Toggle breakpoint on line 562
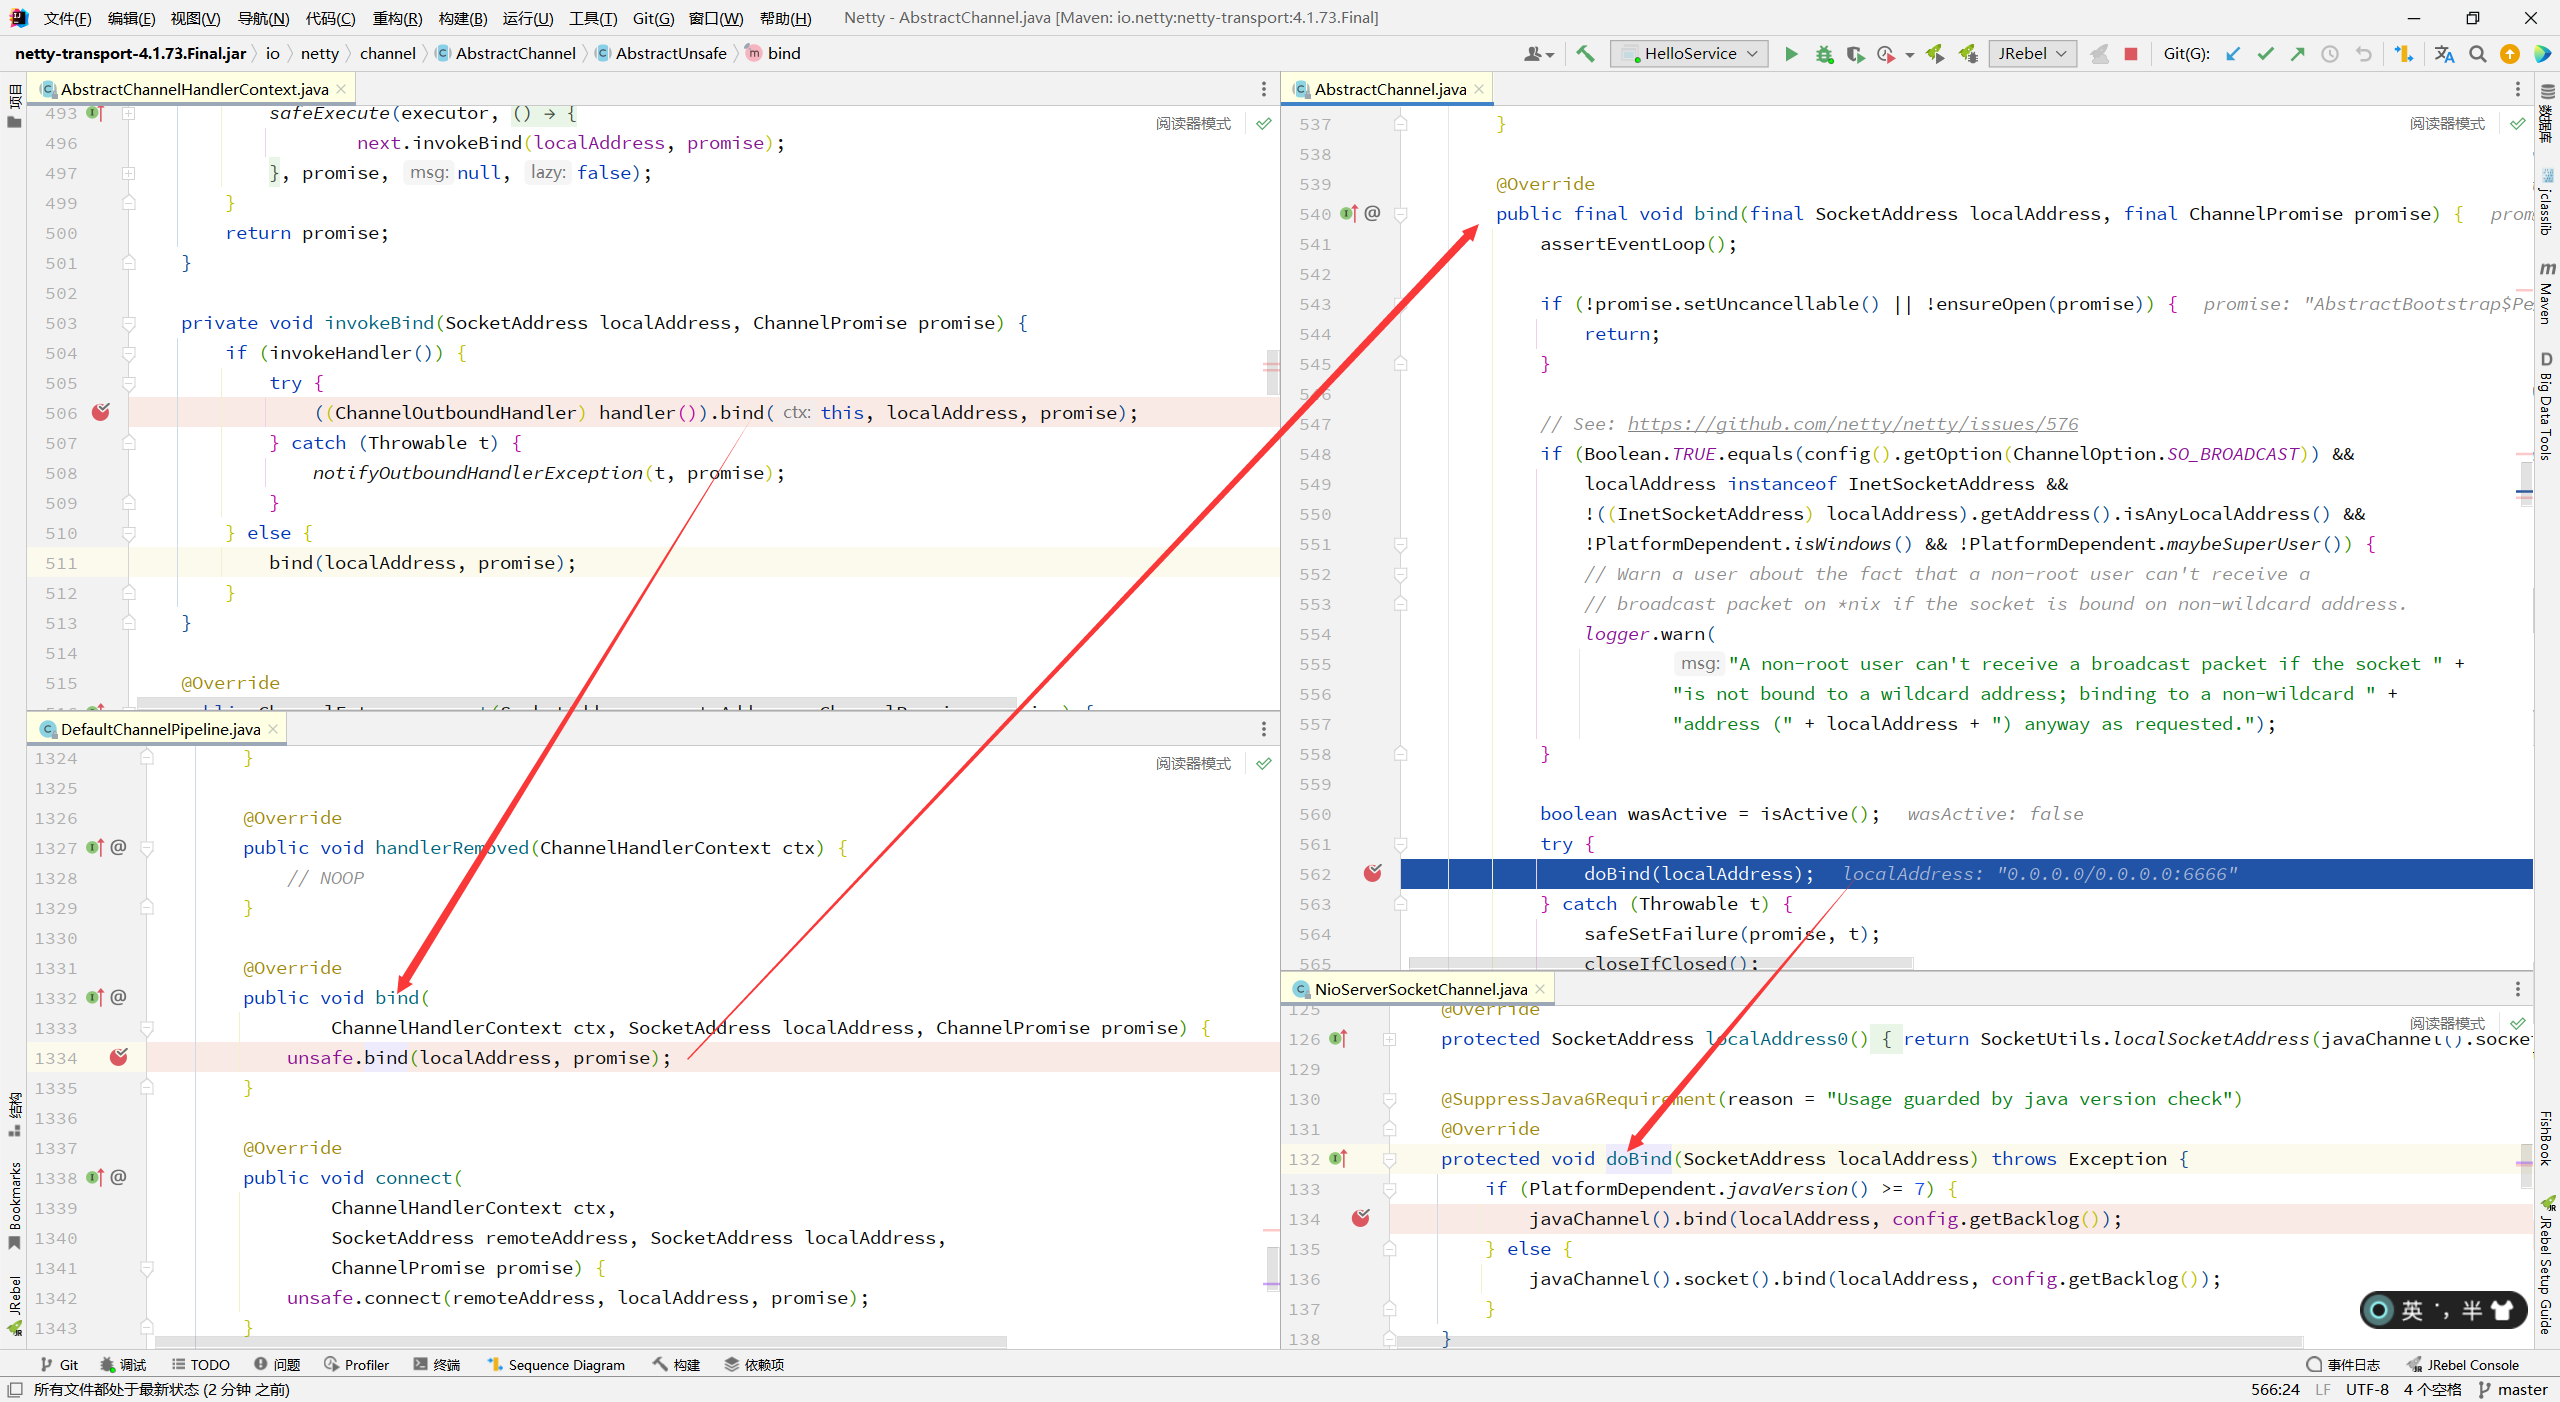The width and height of the screenshot is (2560, 1402). [x=1373, y=873]
